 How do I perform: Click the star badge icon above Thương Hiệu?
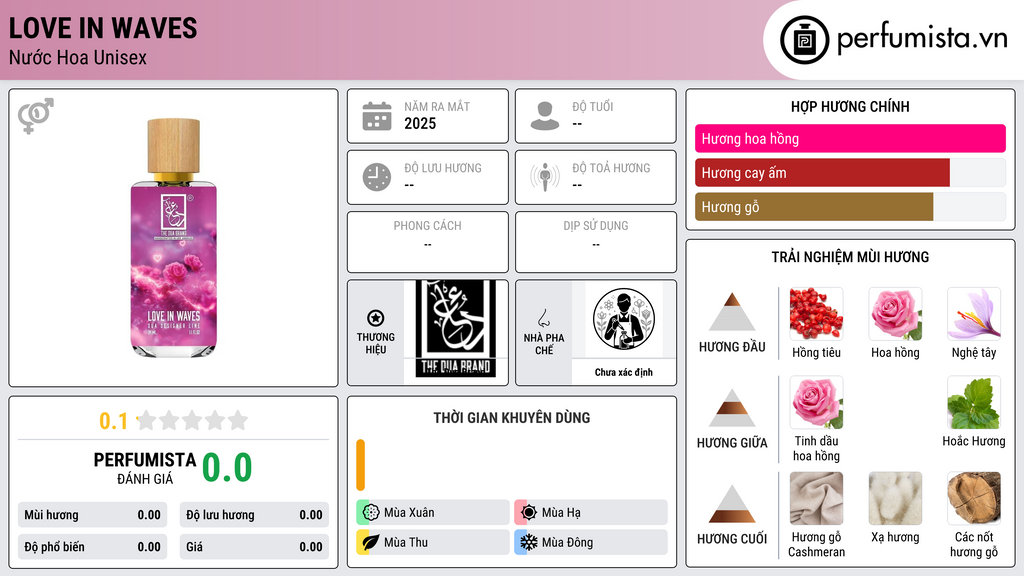click(x=376, y=318)
